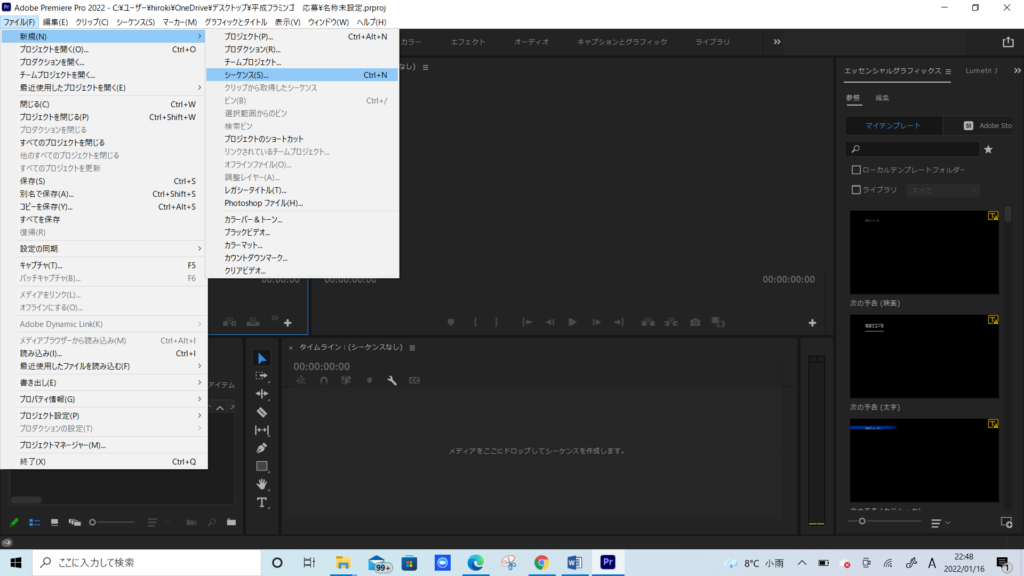Toggle the ローカルテンプレートフォルダー checkbox
Screen dimensions: 1024x576
(x=856, y=170)
